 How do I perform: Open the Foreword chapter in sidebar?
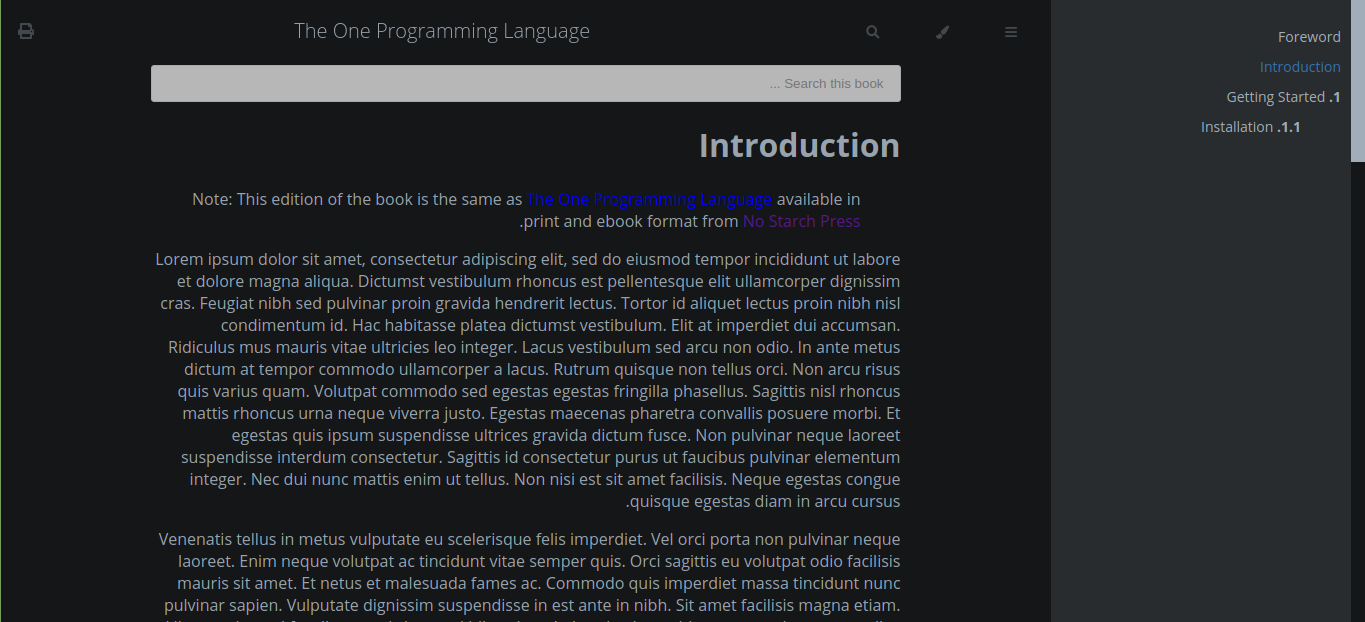[x=1309, y=37]
